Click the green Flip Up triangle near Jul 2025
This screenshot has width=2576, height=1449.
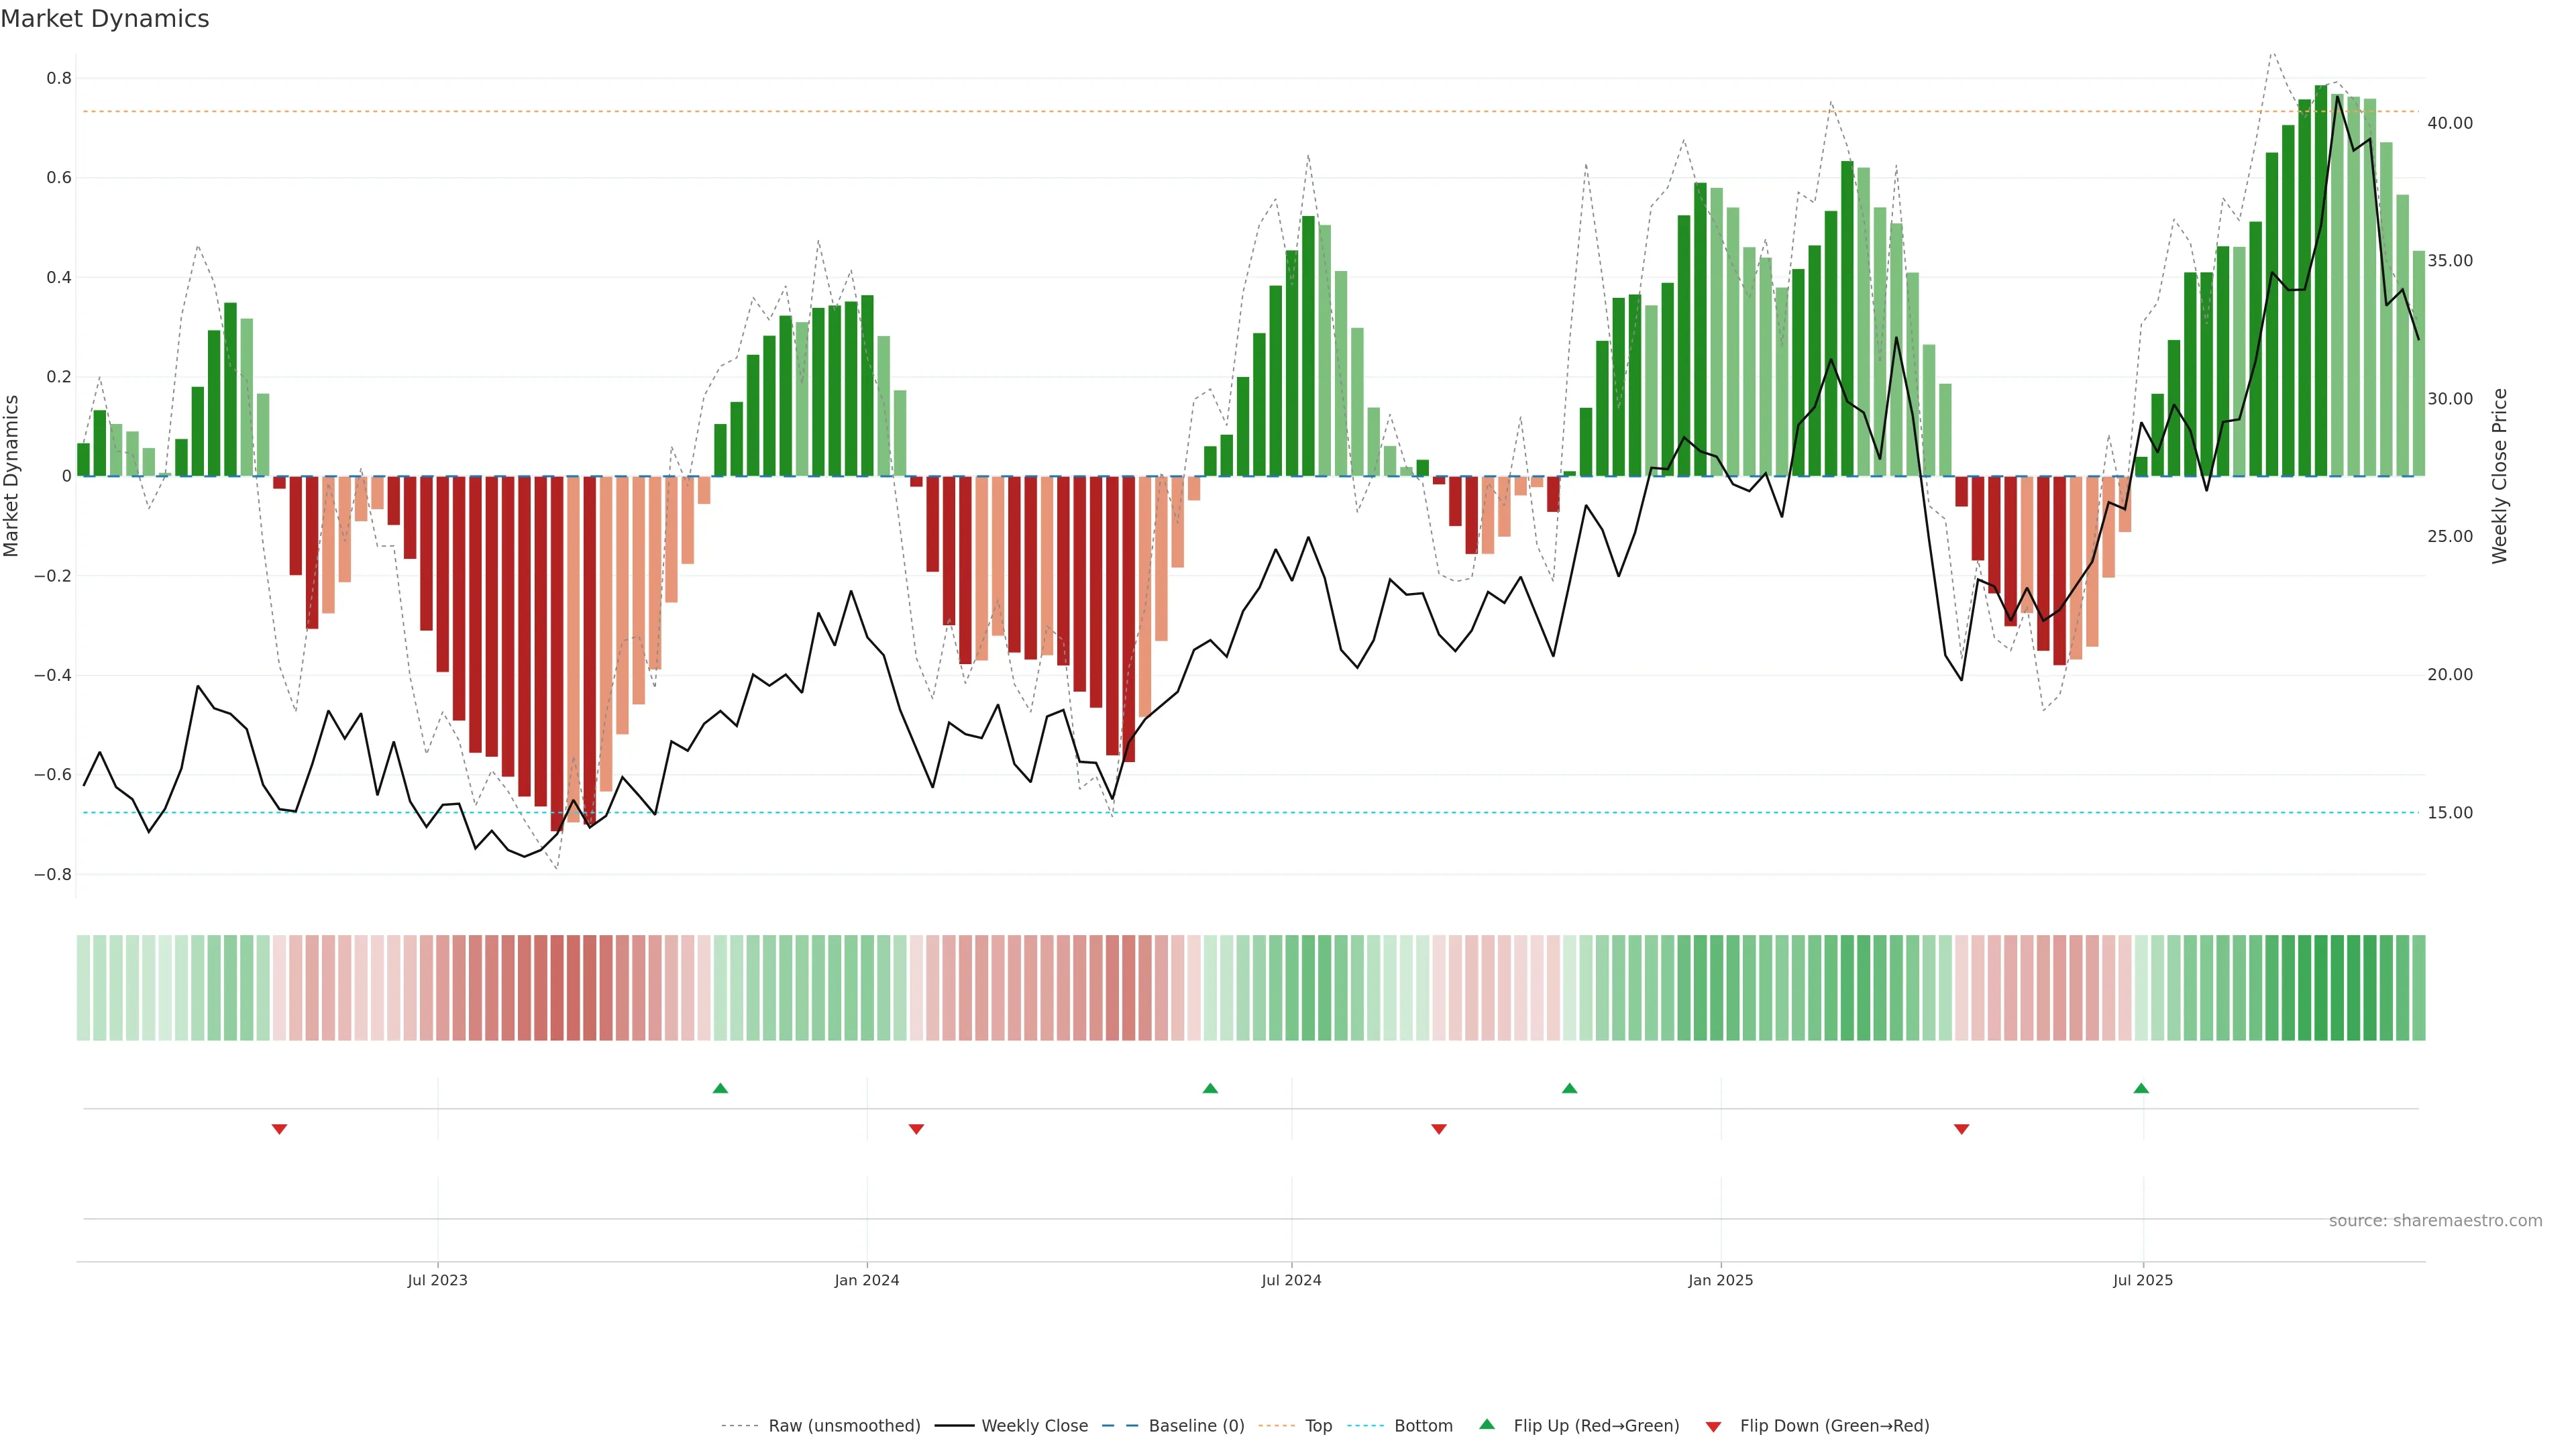pyautogui.click(x=2141, y=1088)
